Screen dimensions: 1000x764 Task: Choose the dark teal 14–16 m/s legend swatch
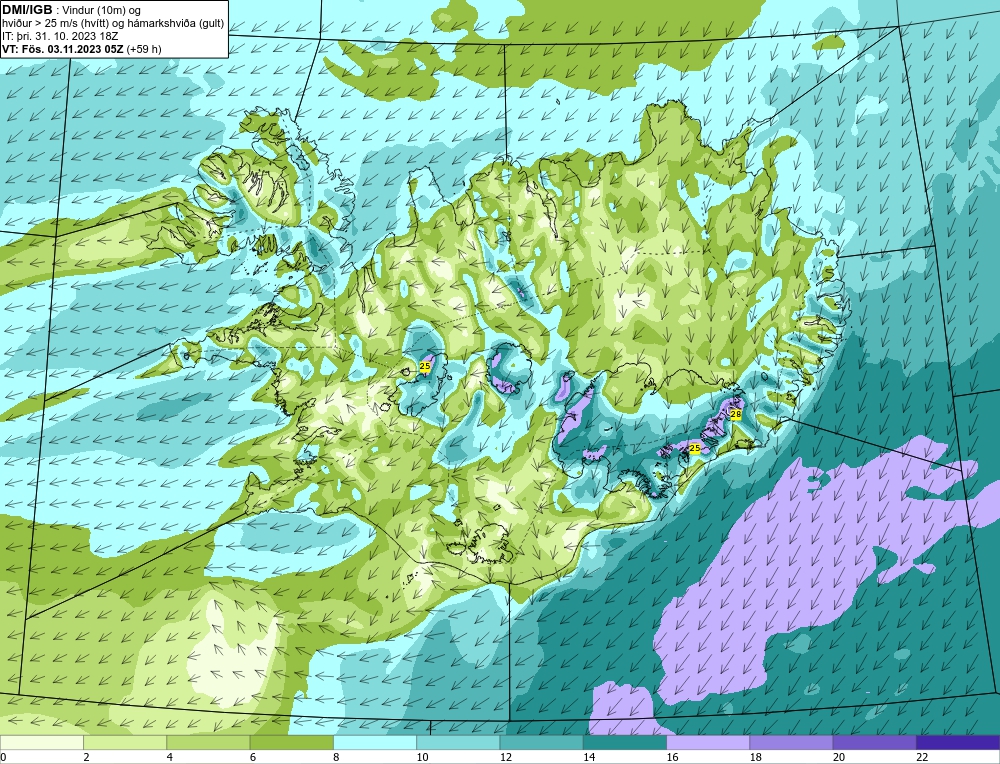[x=625, y=742]
